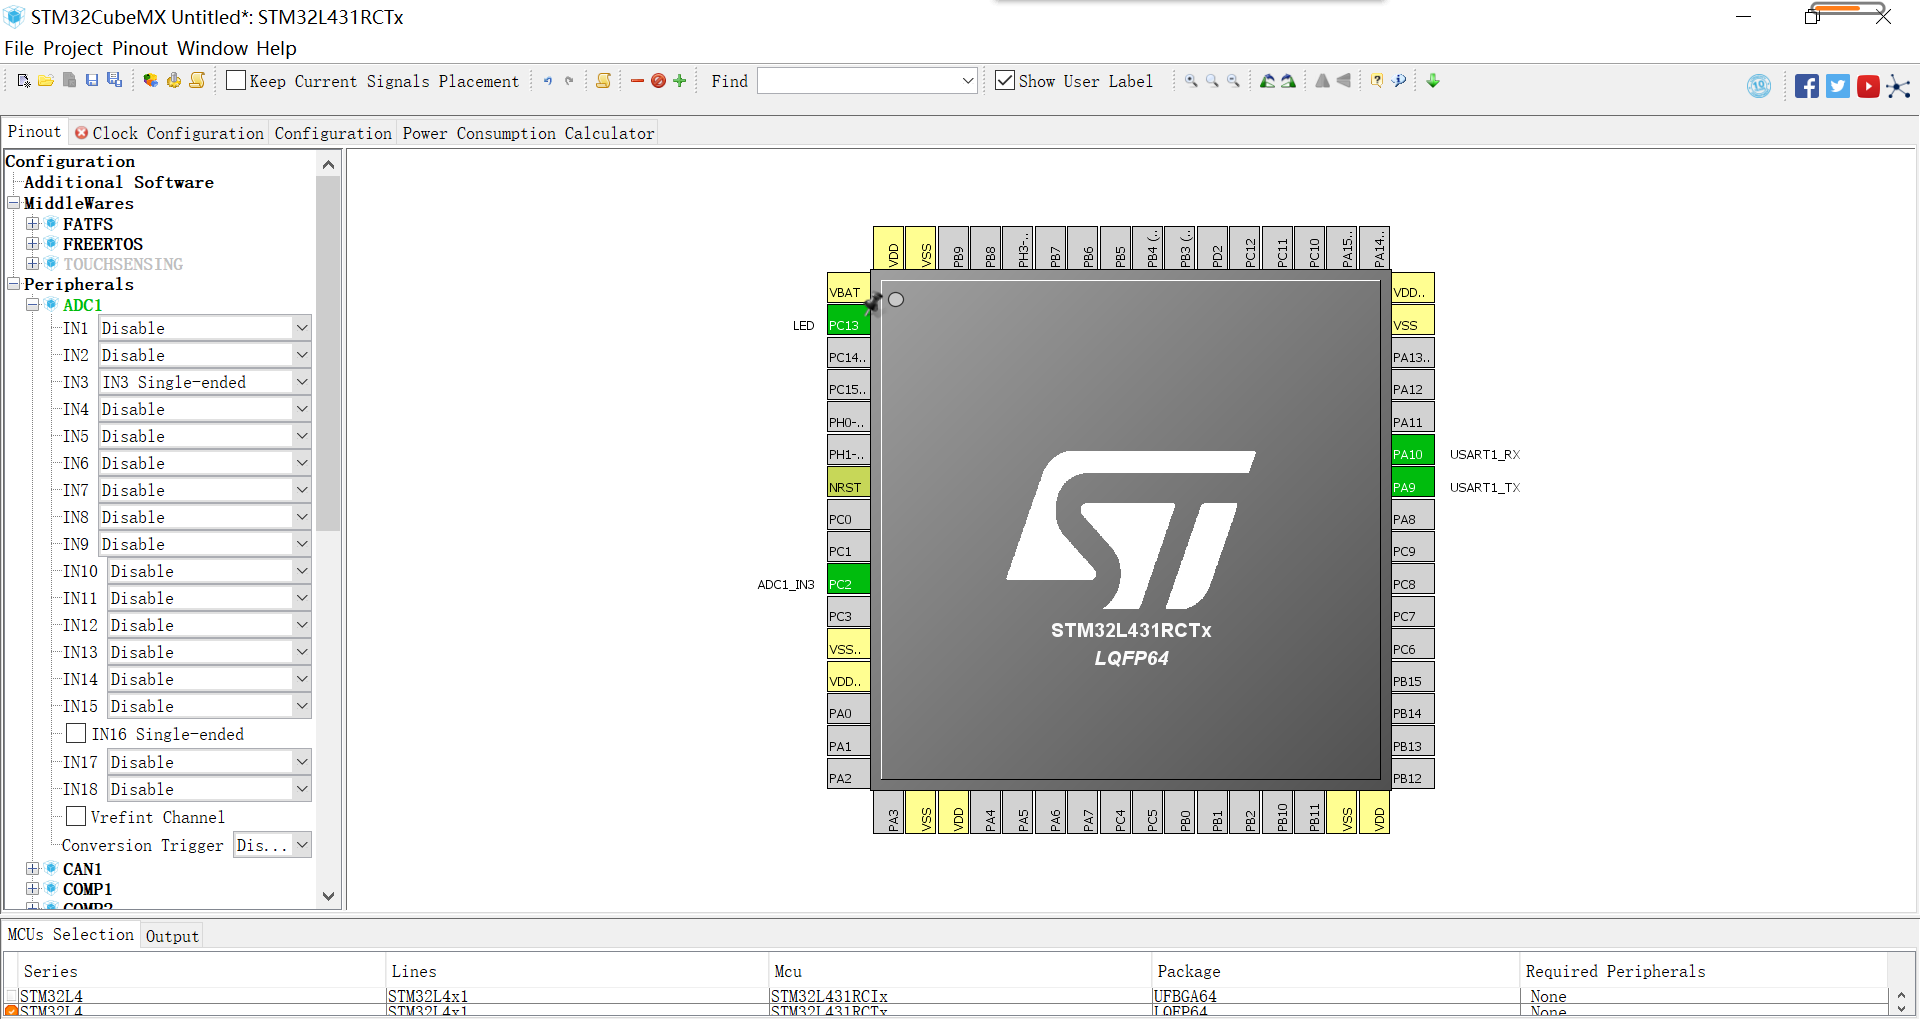The width and height of the screenshot is (1920, 1020).
Task: Click the Save Project floppy icon
Action: pyautogui.click(x=92, y=81)
